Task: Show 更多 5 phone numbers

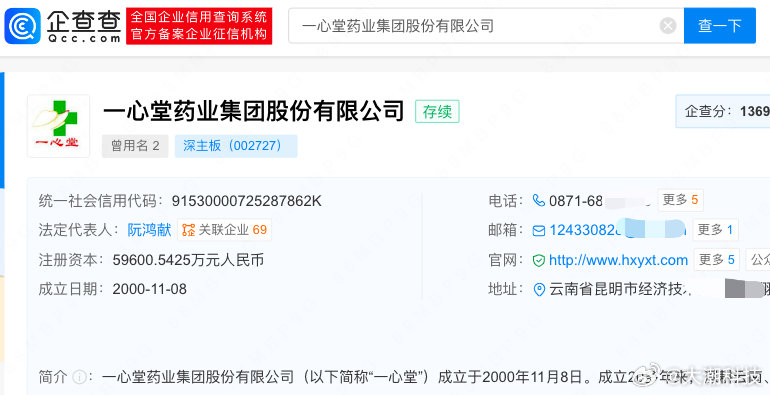Action: coord(680,200)
